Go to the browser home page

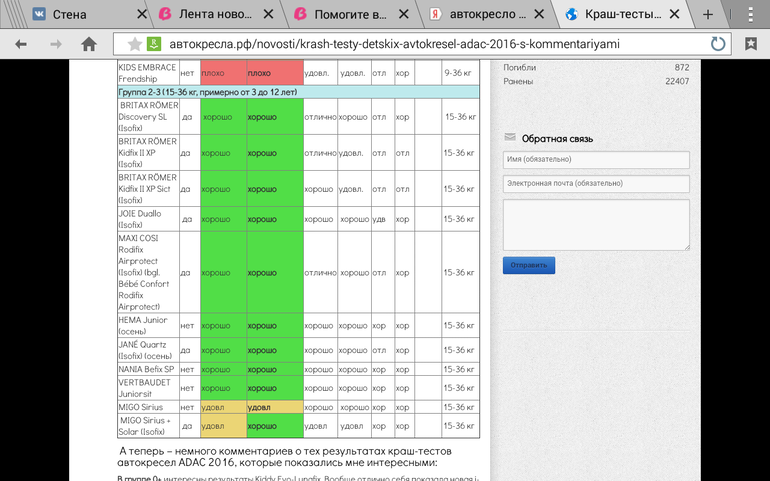pyautogui.click(x=89, y=44)
